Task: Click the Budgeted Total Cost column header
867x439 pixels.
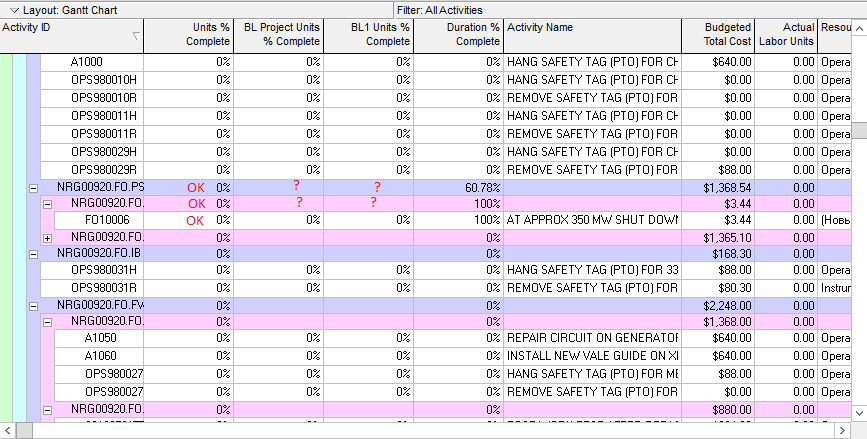Action: coord(718,36)
